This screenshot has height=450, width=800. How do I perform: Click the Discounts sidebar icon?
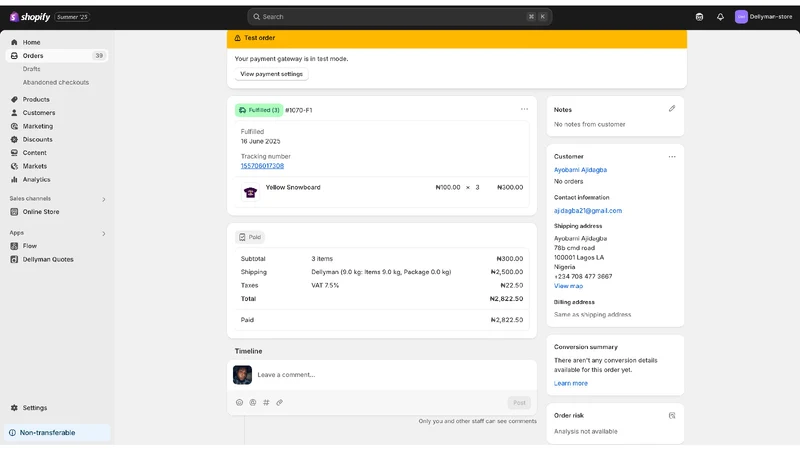pyautogui.click(x=14, y=139)
